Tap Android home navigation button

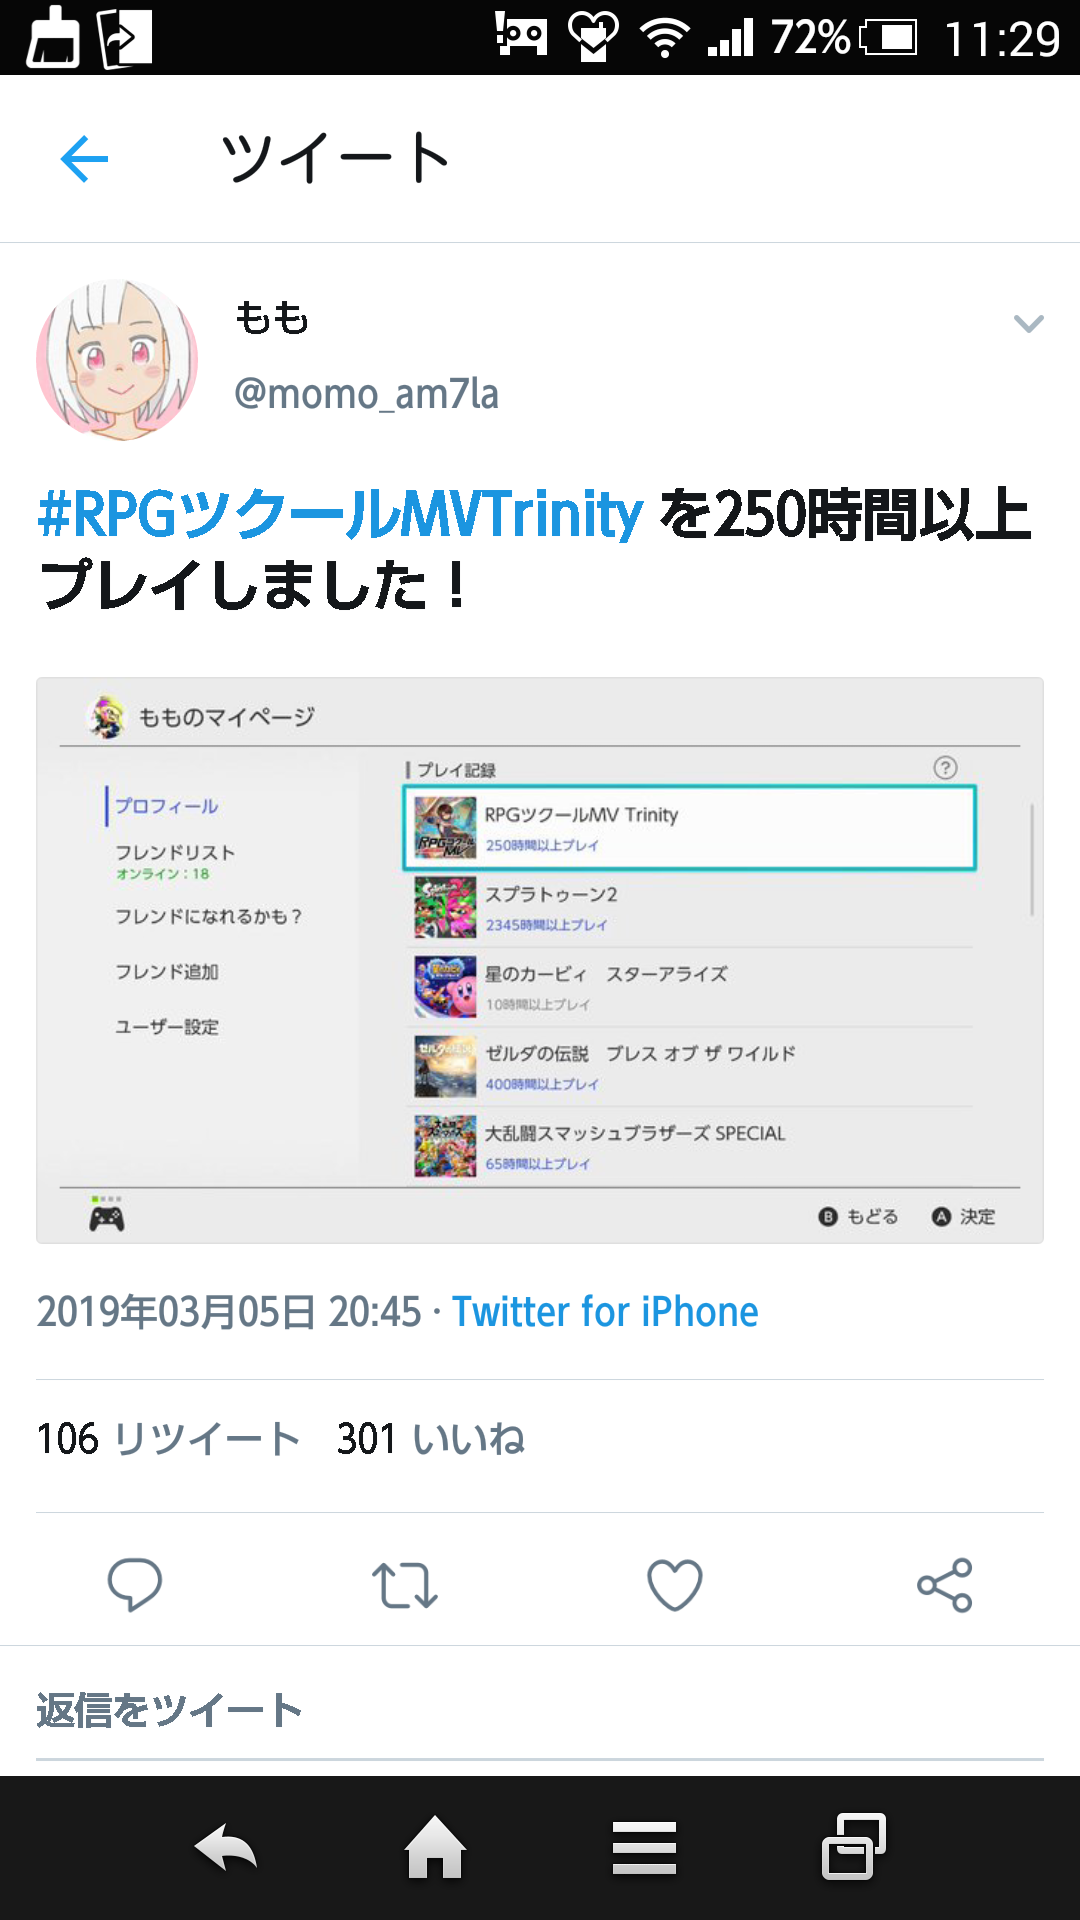pos(435,1846)
